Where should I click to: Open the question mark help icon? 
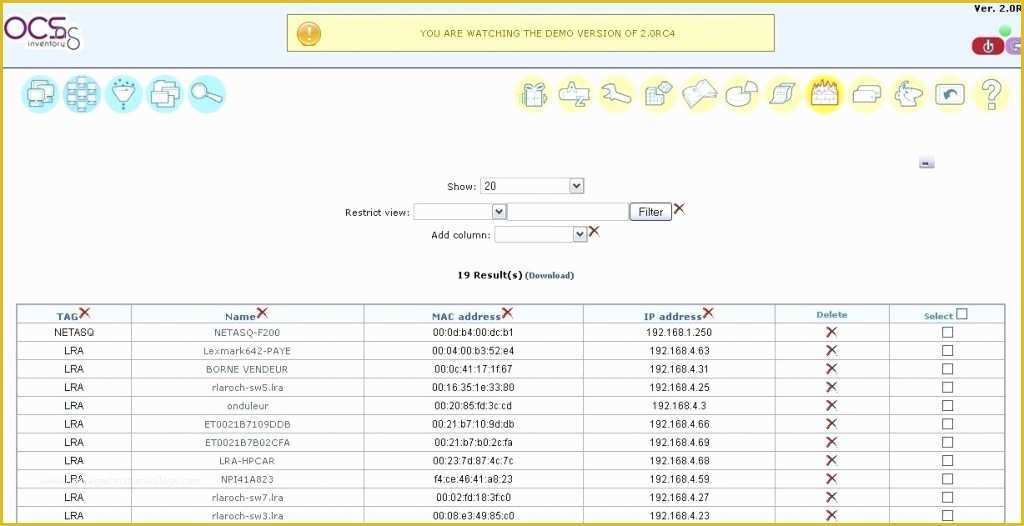point(991,95)
